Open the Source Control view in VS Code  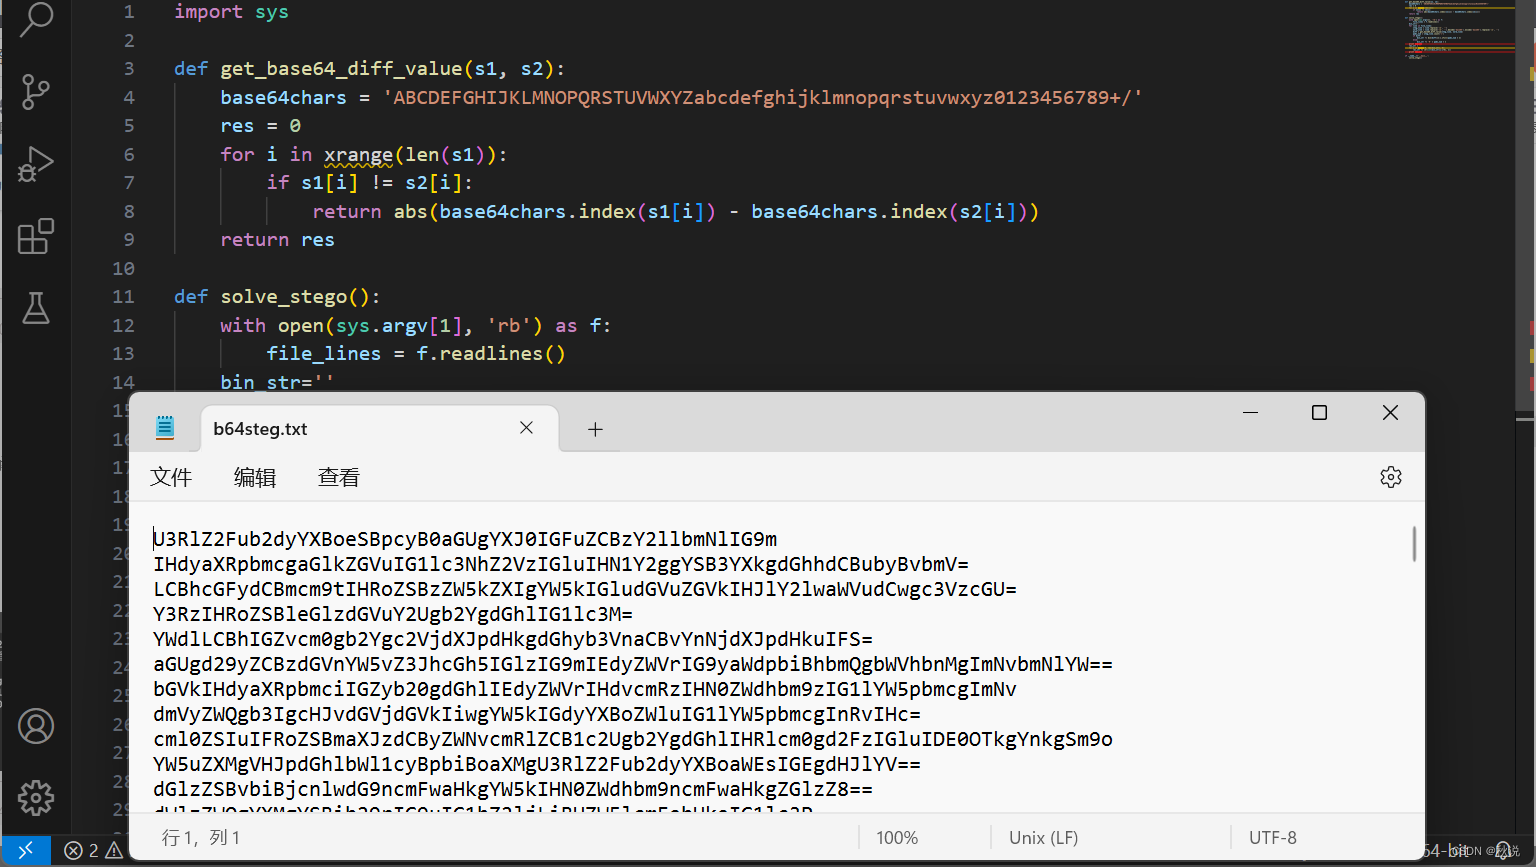pos(36,92)
